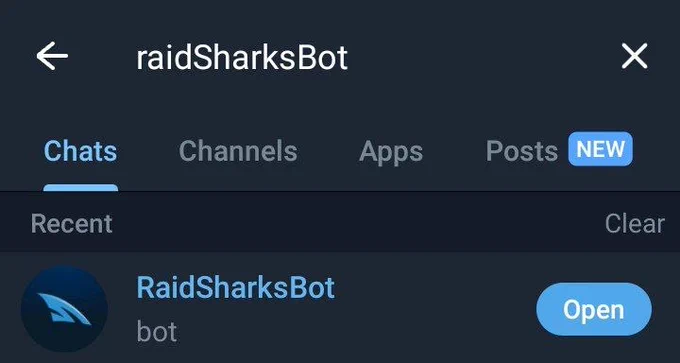Image resolution: width=680 pixels, height=363 pixels.
Task: Click the shark fin logo in the avatar
Action: [64, 309]
